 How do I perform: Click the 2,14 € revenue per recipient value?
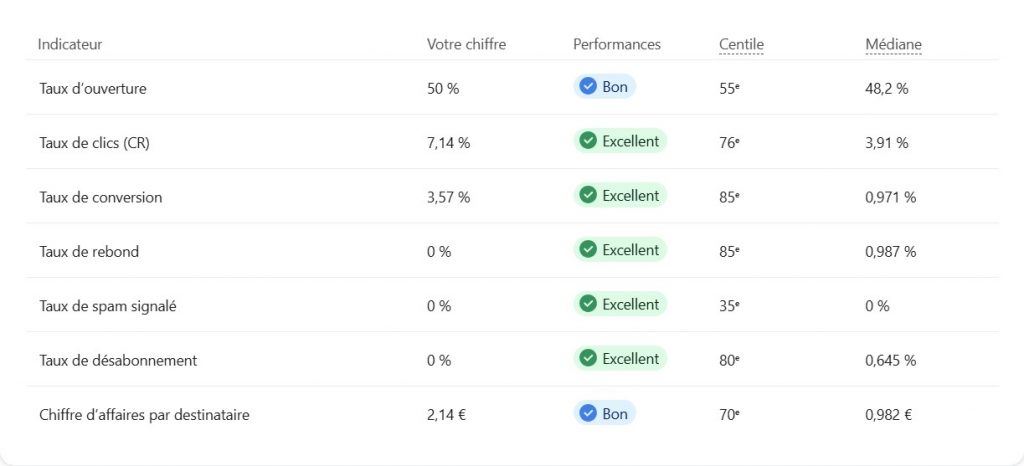(446, 414)
